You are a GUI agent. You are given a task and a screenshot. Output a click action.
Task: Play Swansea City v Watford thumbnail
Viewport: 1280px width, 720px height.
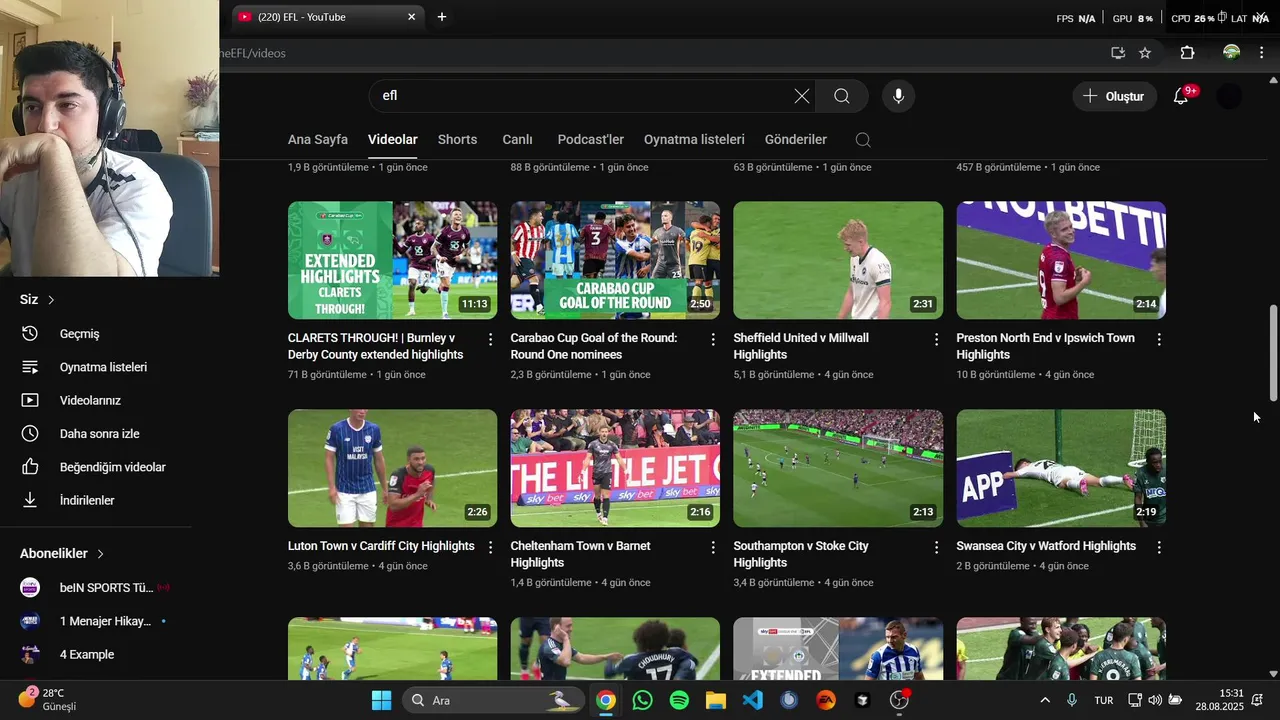(1061, 468)
